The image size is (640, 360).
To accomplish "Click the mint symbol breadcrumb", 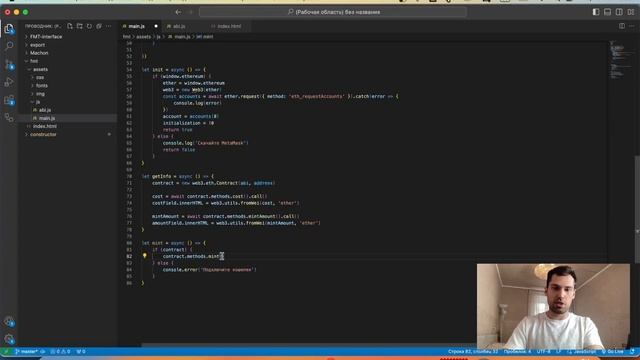I will (204, 37).
